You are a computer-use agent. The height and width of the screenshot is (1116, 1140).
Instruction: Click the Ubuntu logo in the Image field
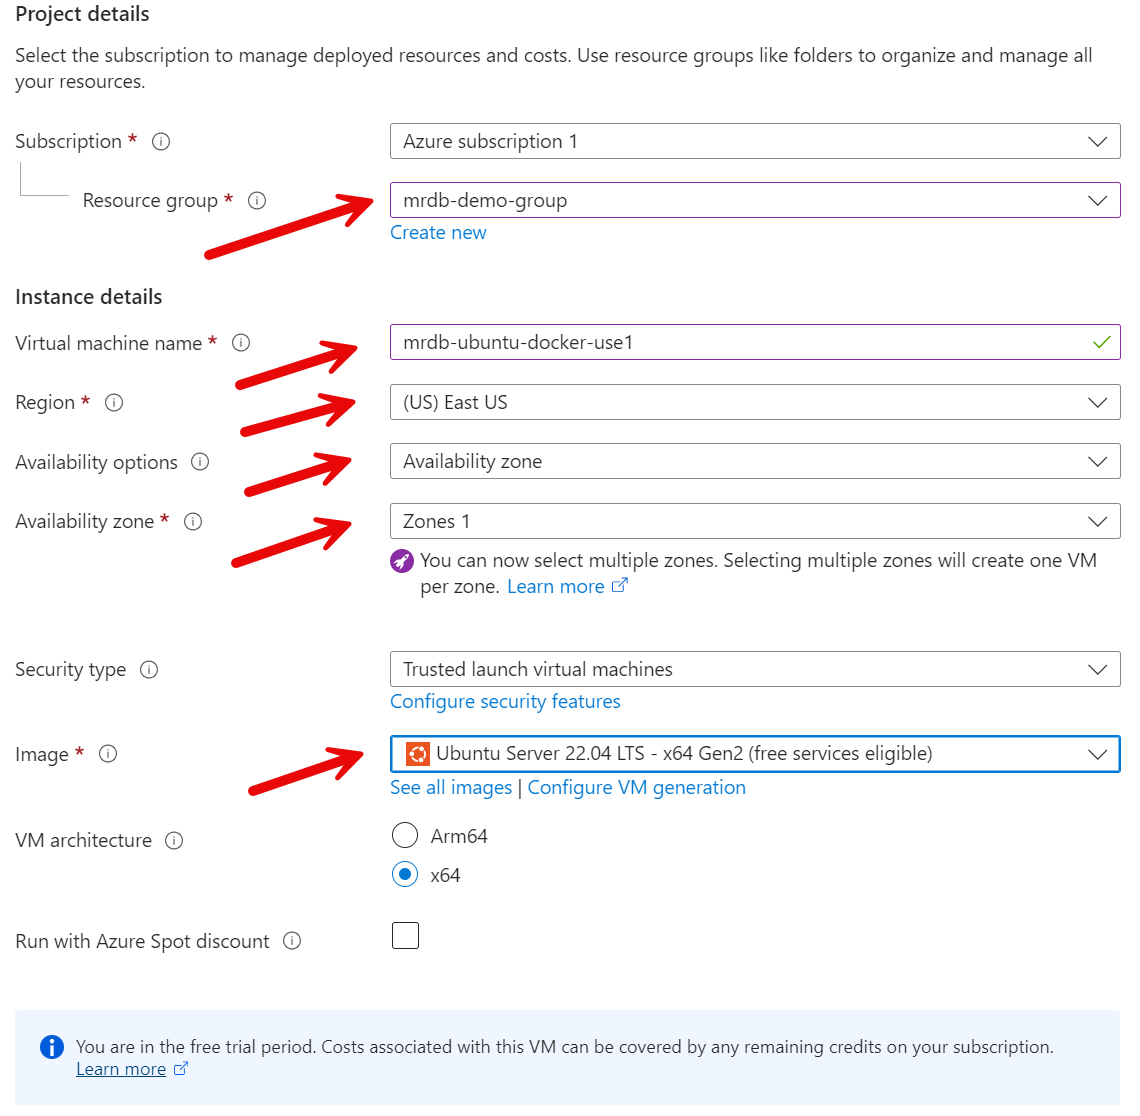pos(417,754)
